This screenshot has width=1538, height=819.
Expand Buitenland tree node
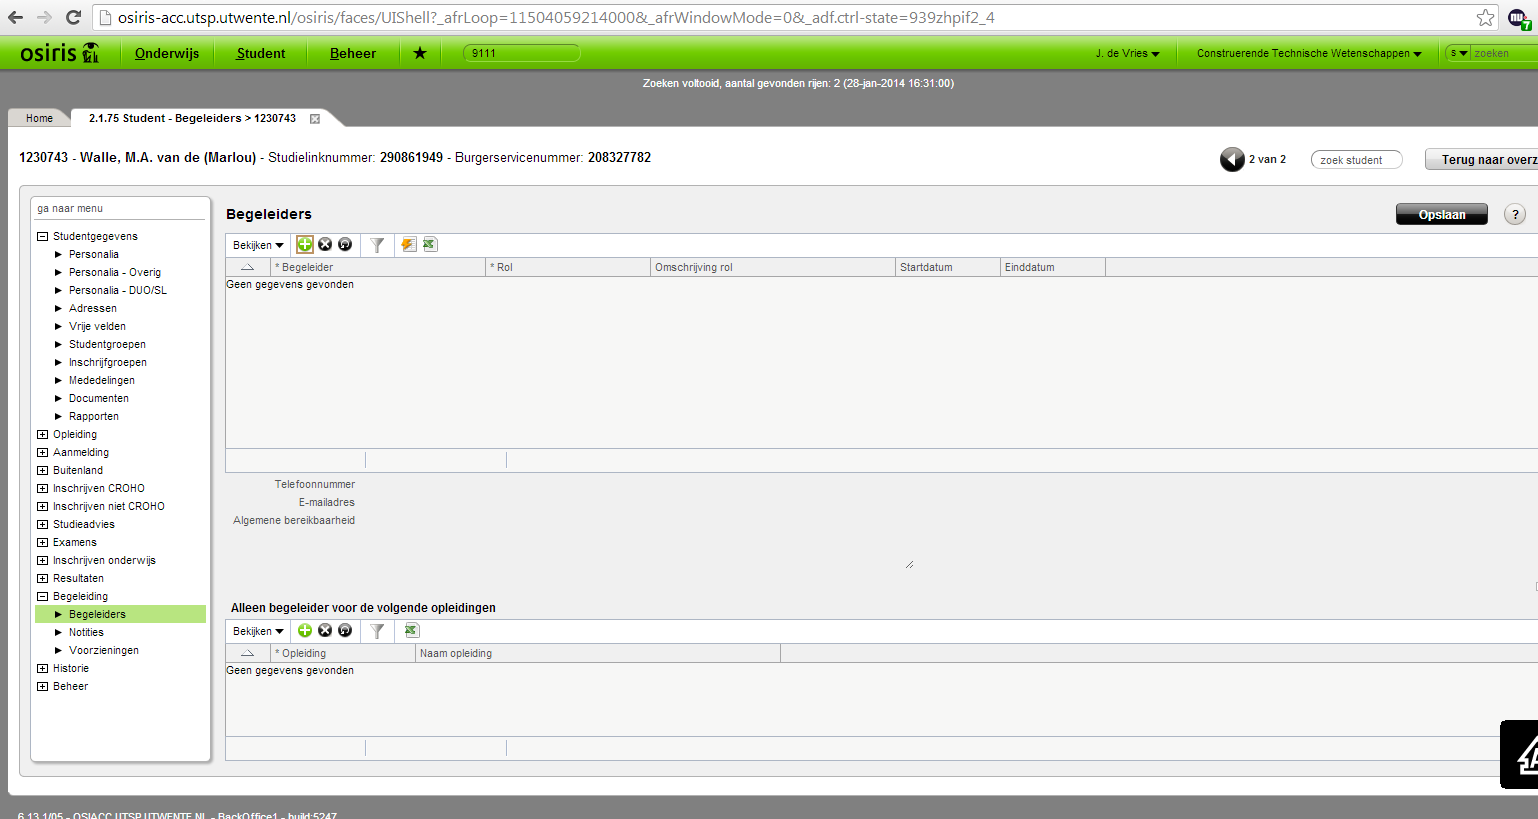pyautogui.click(x=42, y=471)
